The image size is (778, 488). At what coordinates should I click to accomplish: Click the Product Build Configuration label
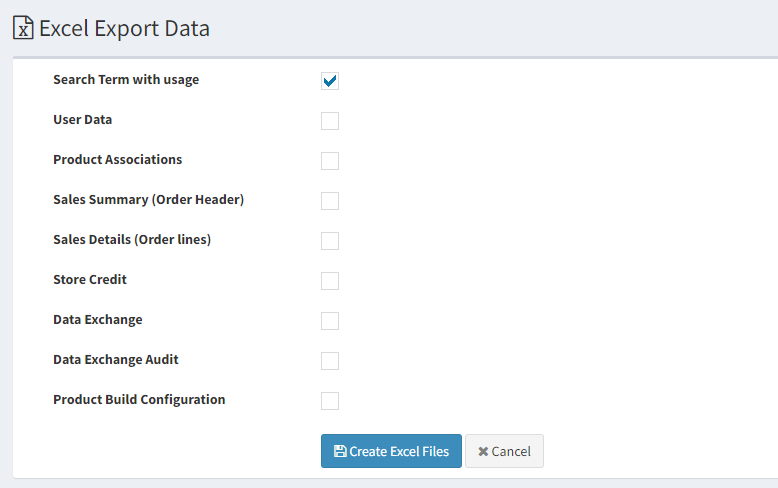pos(139,400)
